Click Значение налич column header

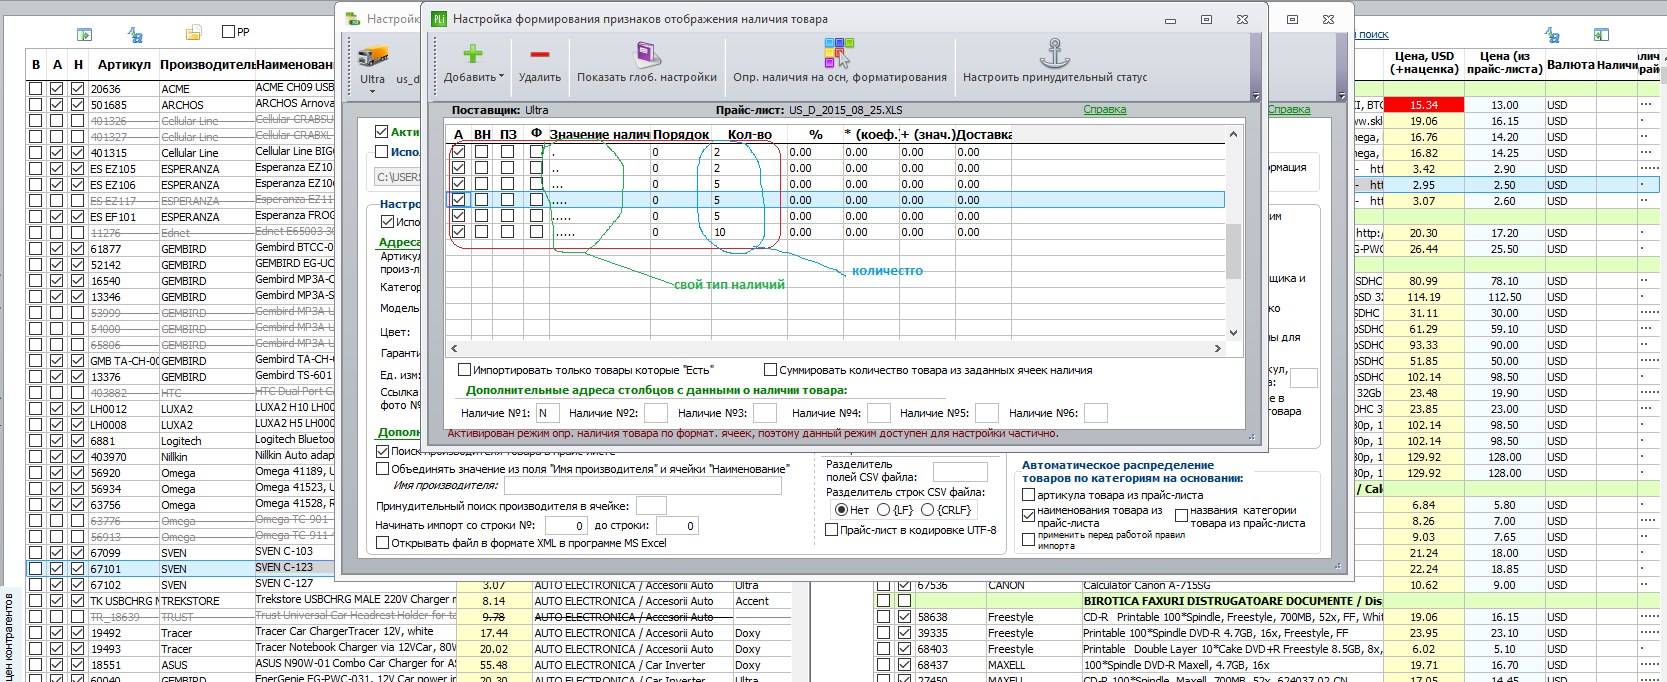[599, 134]
